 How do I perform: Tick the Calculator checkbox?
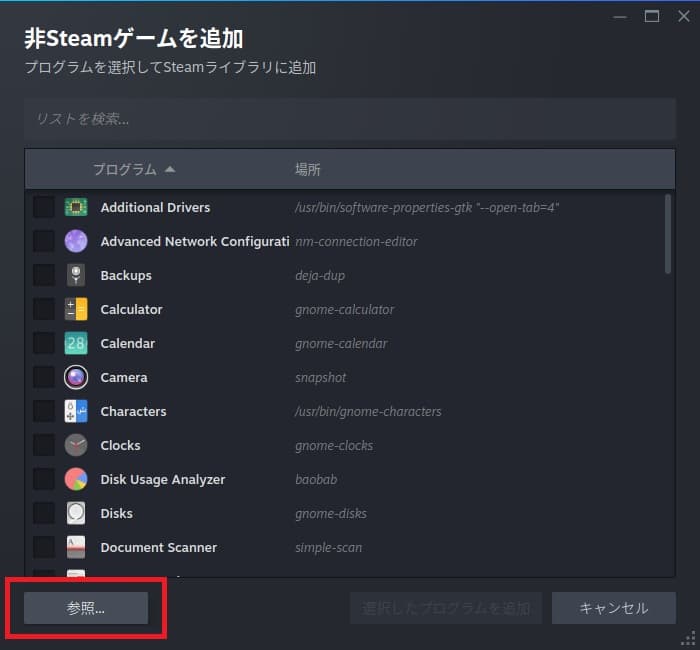(x=44, y=309)
